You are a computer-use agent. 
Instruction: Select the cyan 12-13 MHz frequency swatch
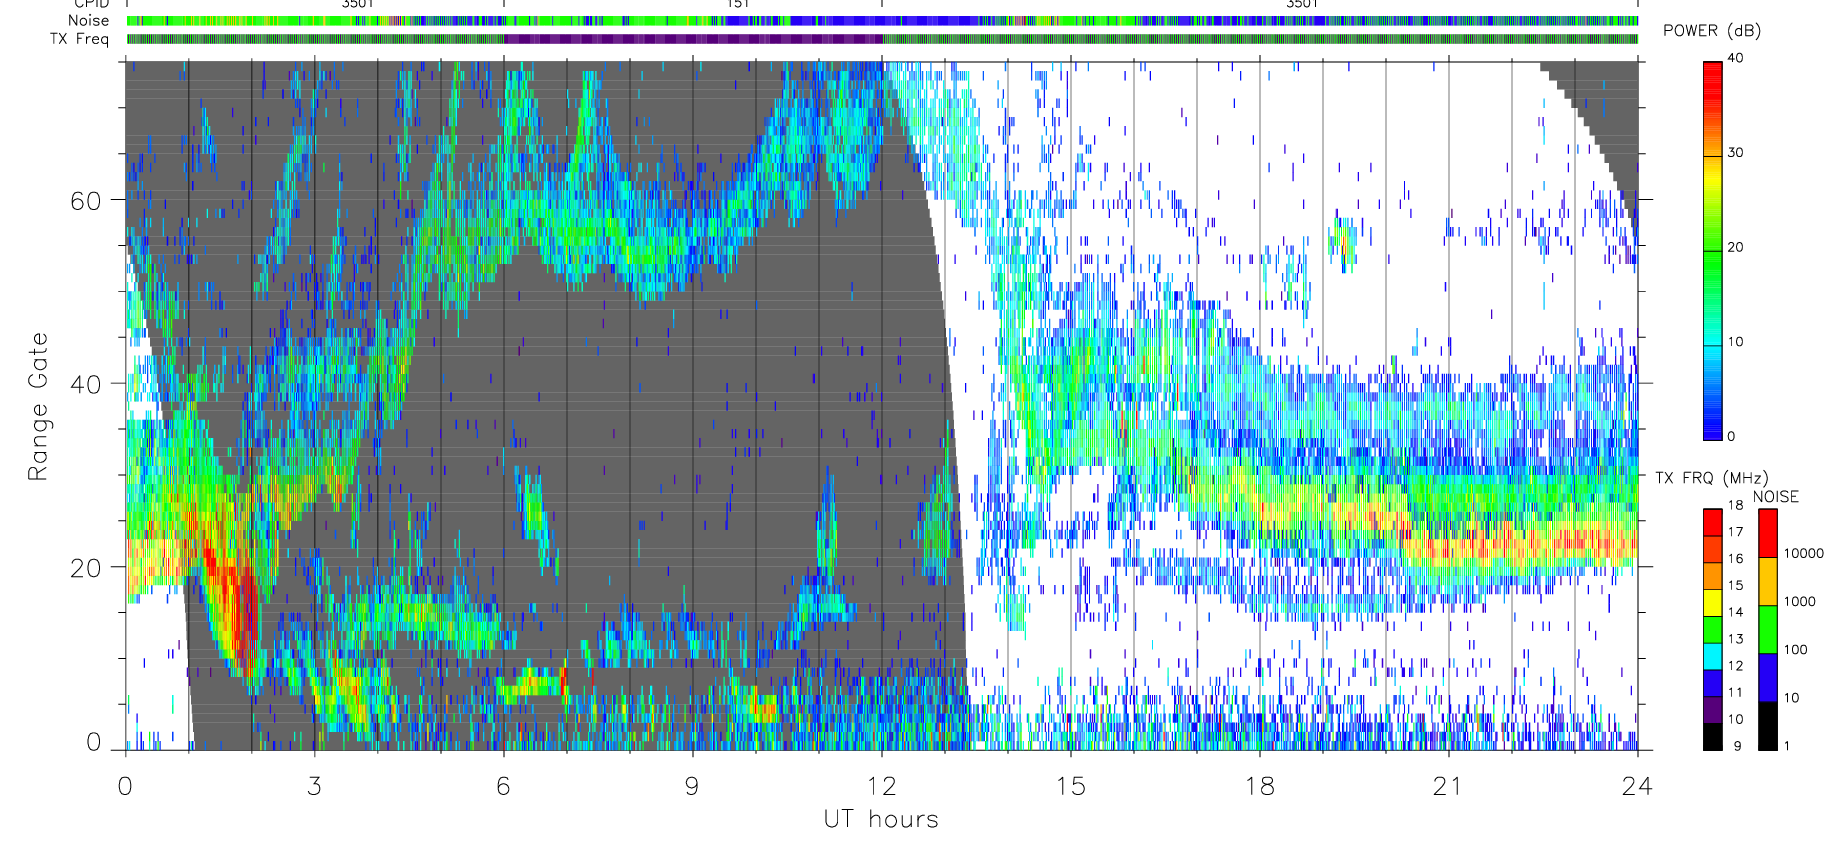(x=1713, y=656)
